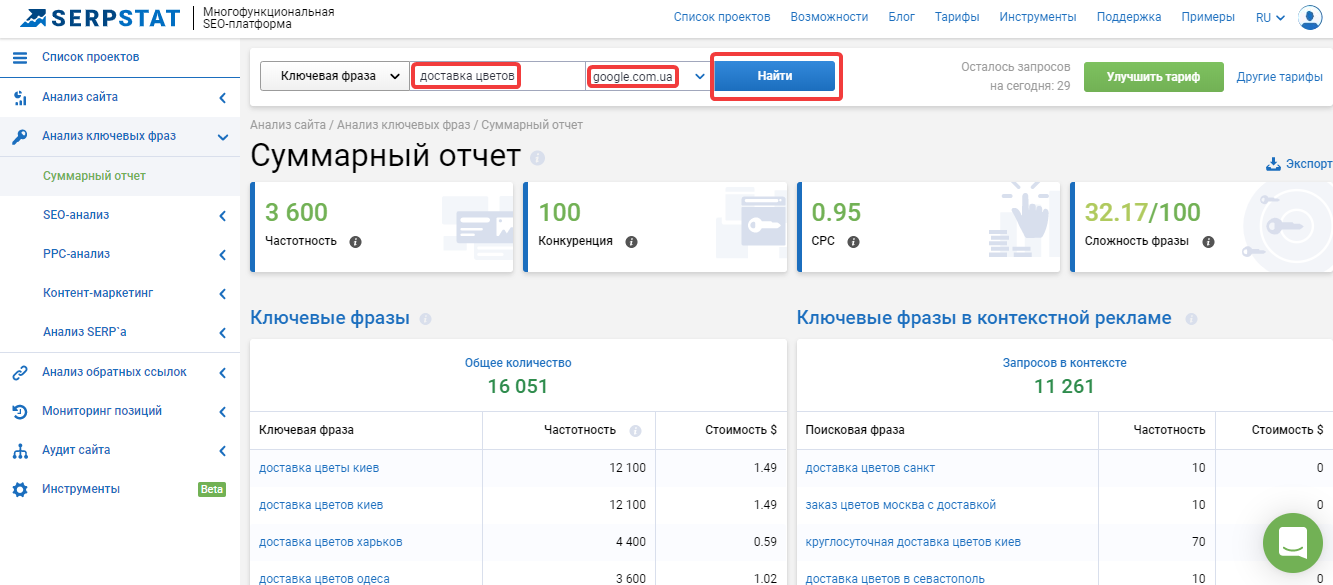Image resolution: width=1333 pixels, height=585 pixels.
Task: Open доставка цветов в севастополь link
Action: pos(895,579)
